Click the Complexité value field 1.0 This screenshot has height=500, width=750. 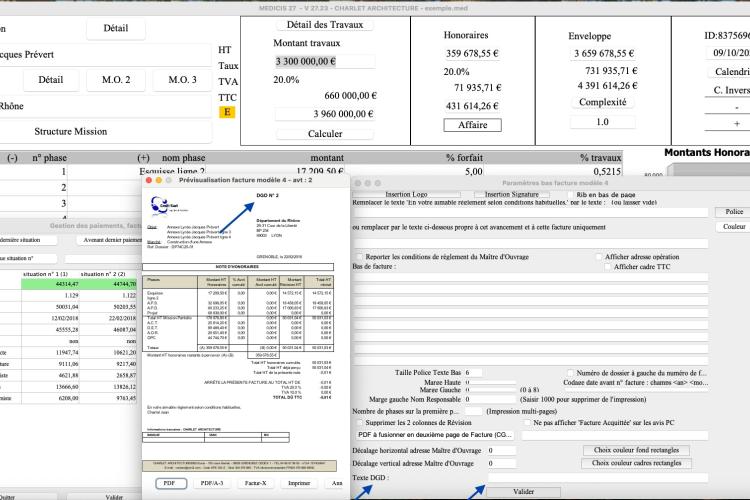[x=603, y=122]
